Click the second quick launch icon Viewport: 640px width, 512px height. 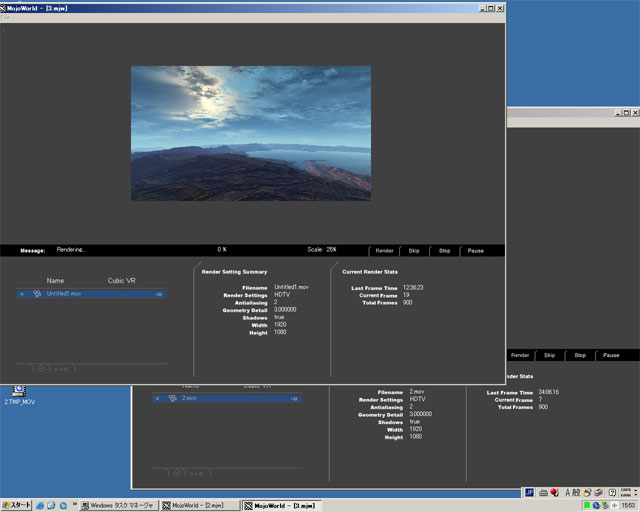click(x=51, y=505)
